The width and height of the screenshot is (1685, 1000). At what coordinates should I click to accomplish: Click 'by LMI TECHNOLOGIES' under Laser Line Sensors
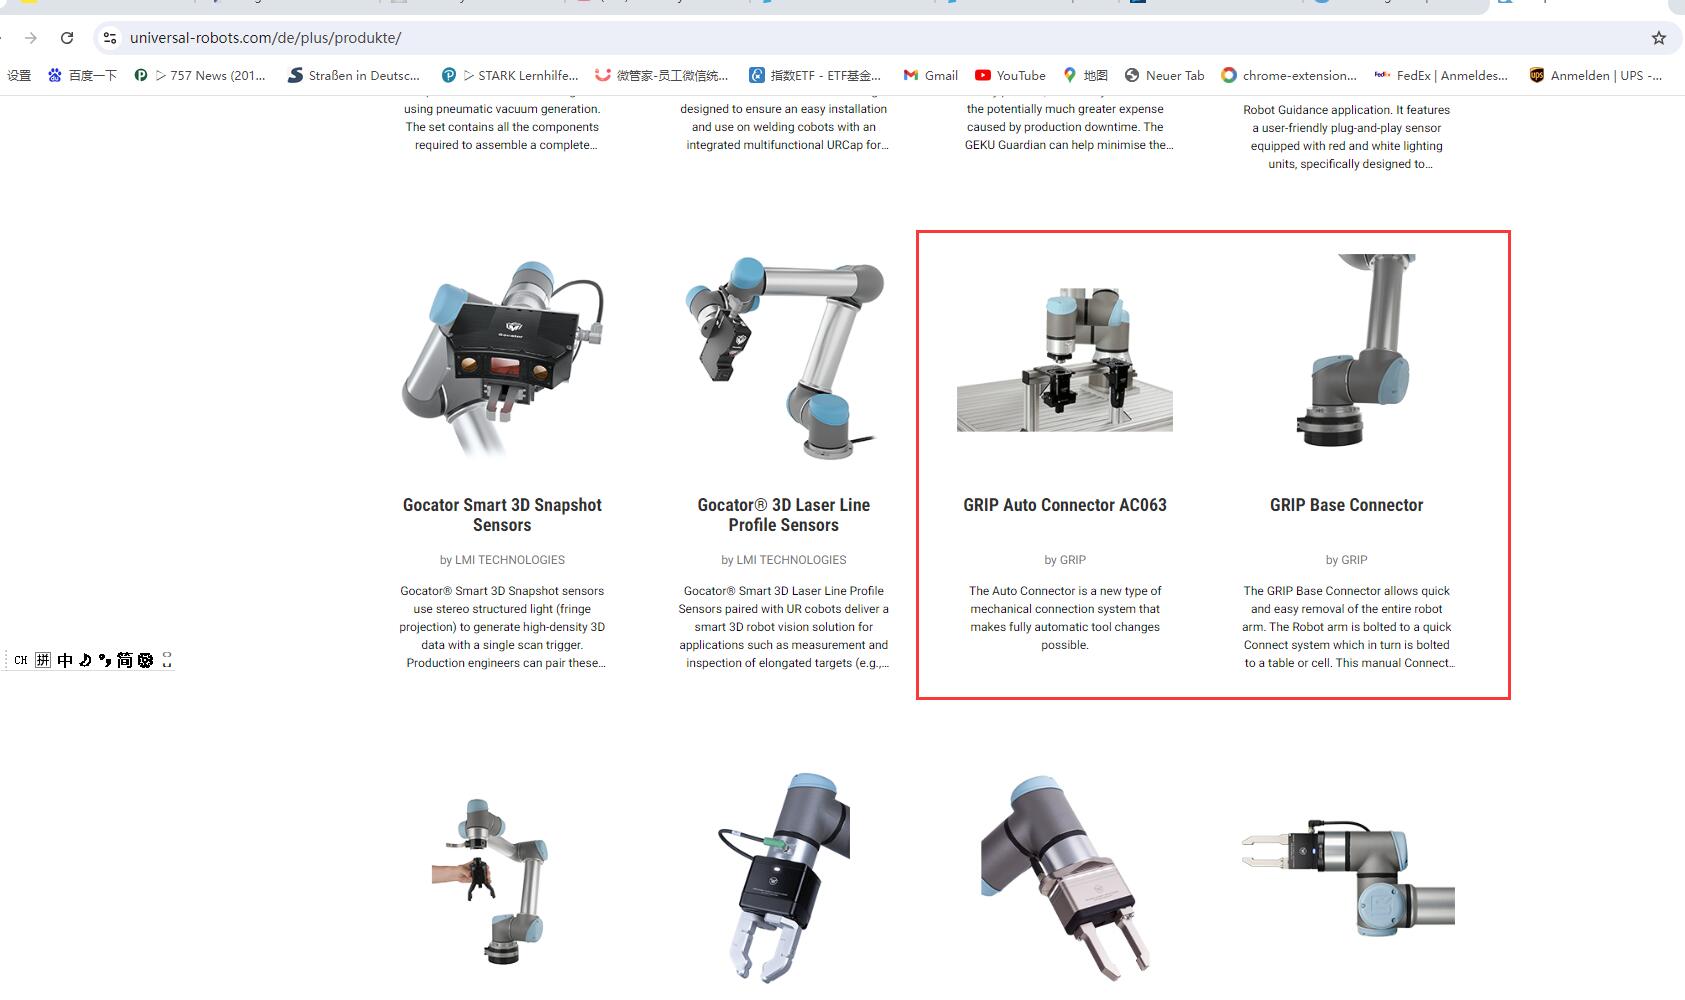pos(783,560)
